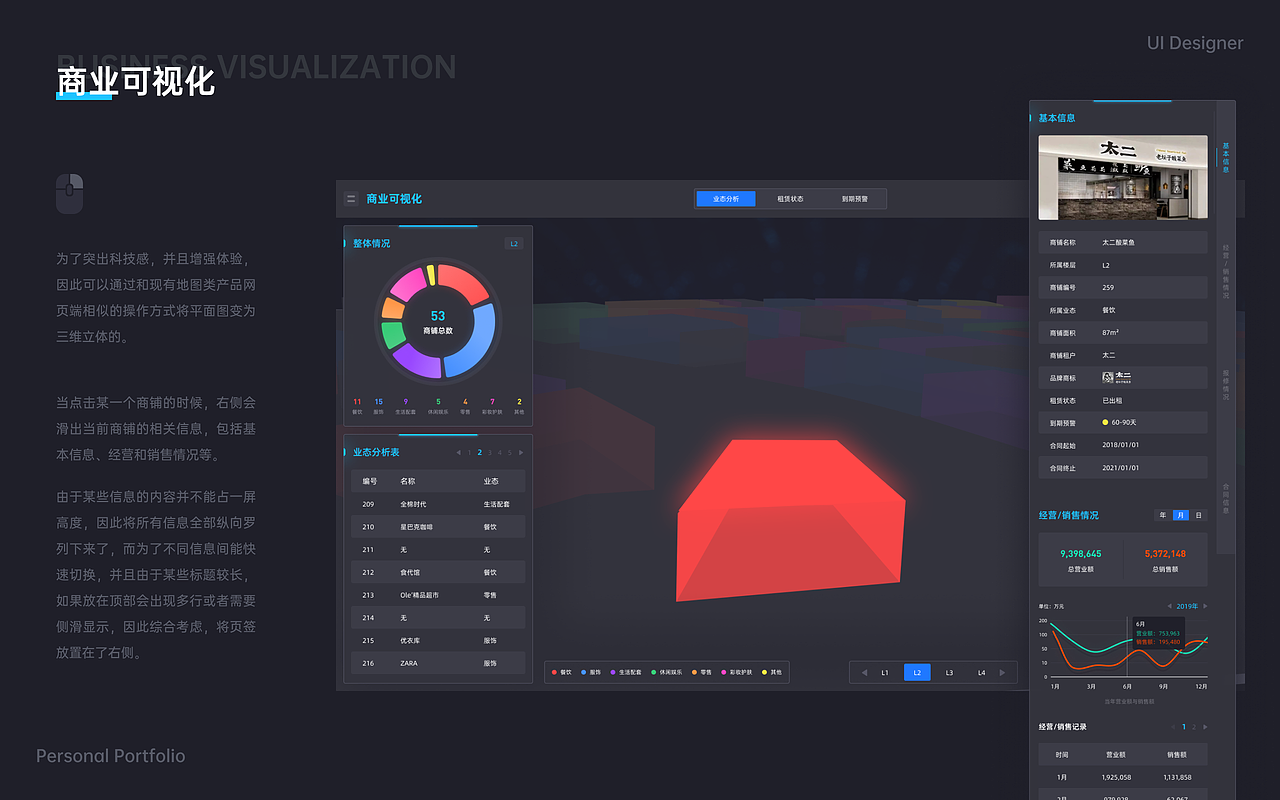Click next page arrow in 经营/销售记录

click(x=1205, y=727)
